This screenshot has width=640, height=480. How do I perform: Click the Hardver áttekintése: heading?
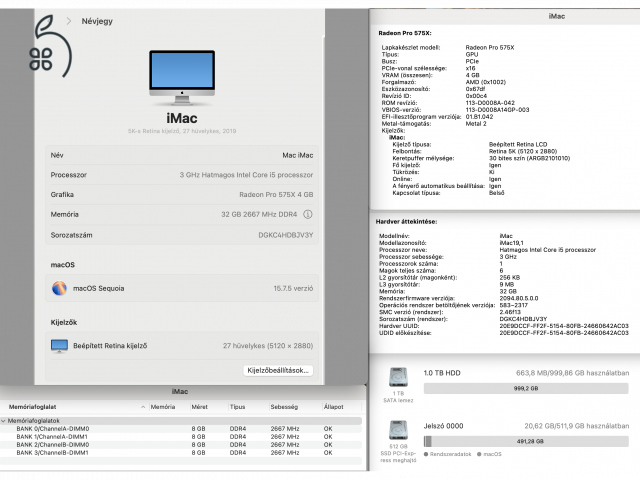click(x=406, y=222)
